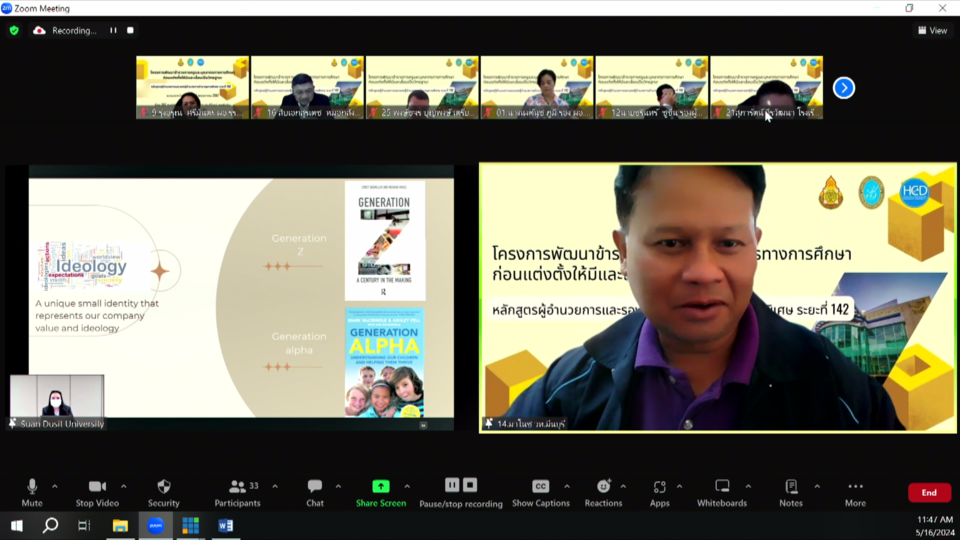This screenshot has height=540, width=960.
Task: Show next page of participant thumbnails
Action: click(844, 88)
